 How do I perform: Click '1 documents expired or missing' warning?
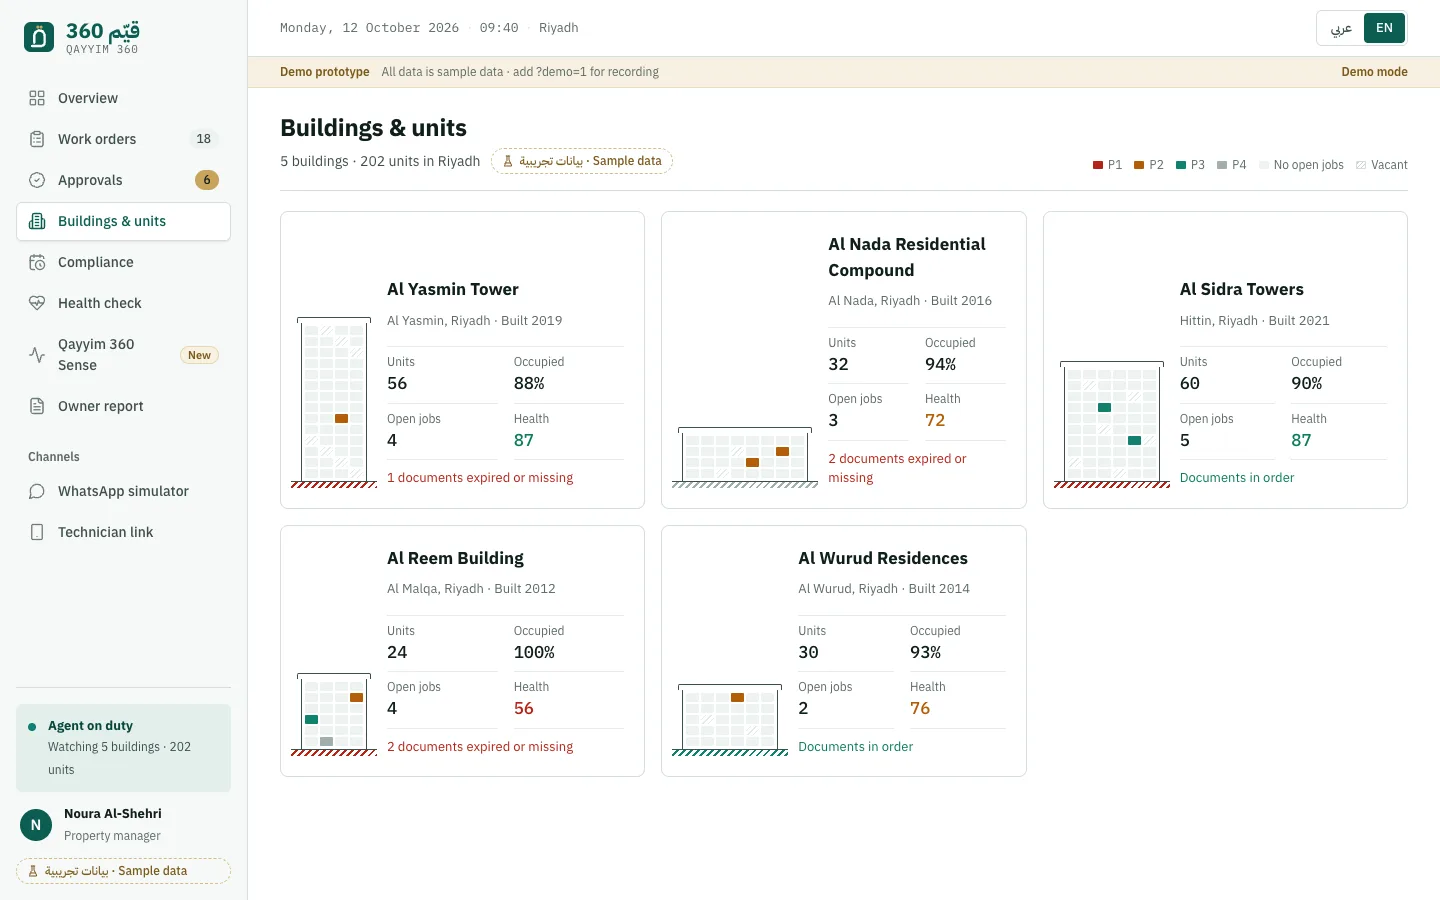coord(480,478)
